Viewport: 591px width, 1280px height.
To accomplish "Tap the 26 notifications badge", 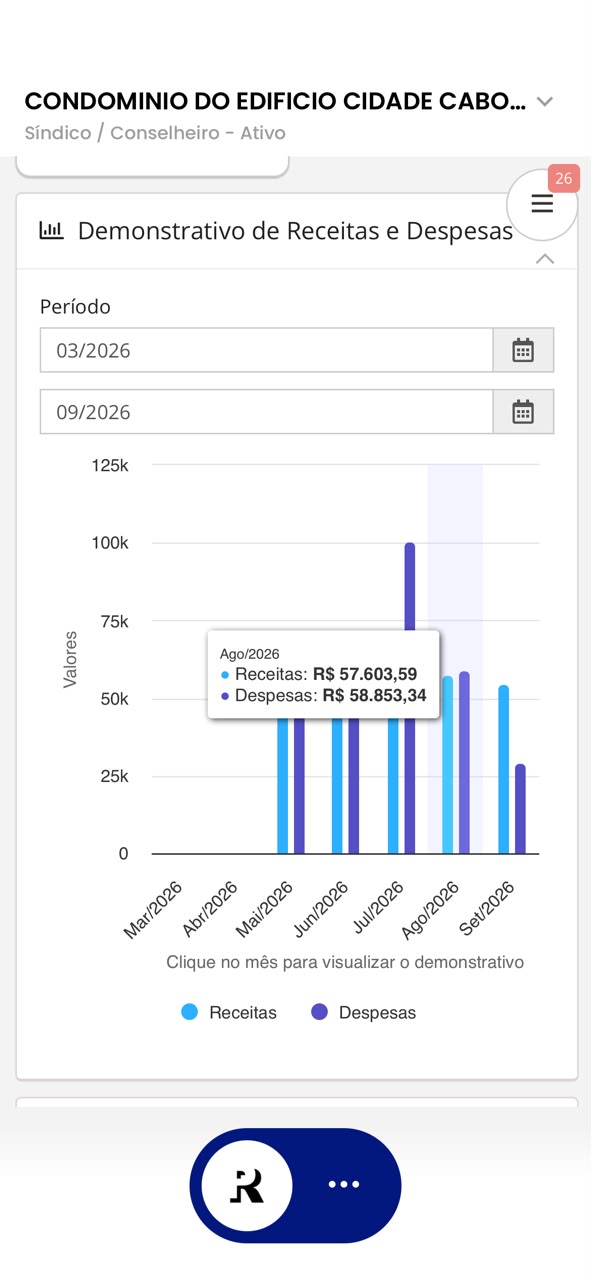I will (563, 179).
